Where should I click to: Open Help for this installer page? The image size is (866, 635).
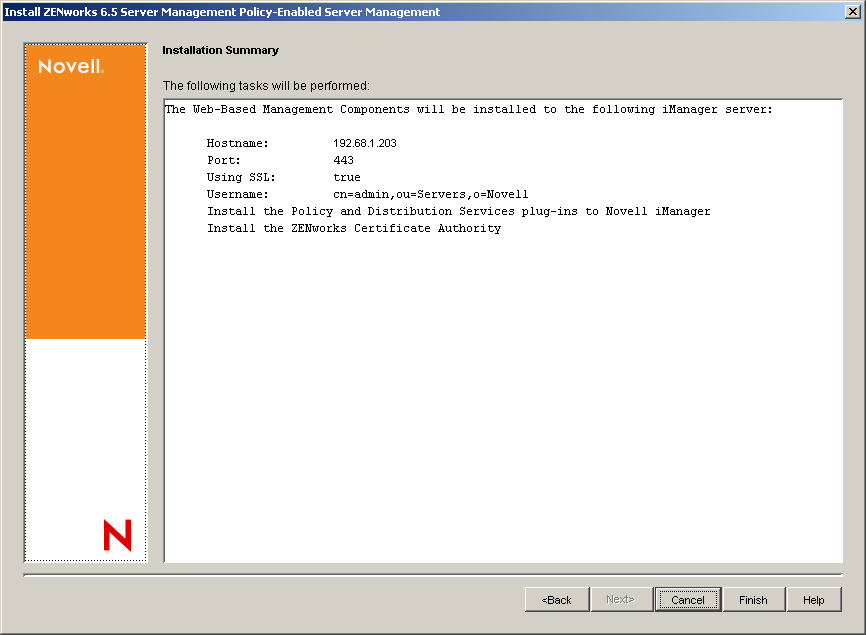(814, 600)
